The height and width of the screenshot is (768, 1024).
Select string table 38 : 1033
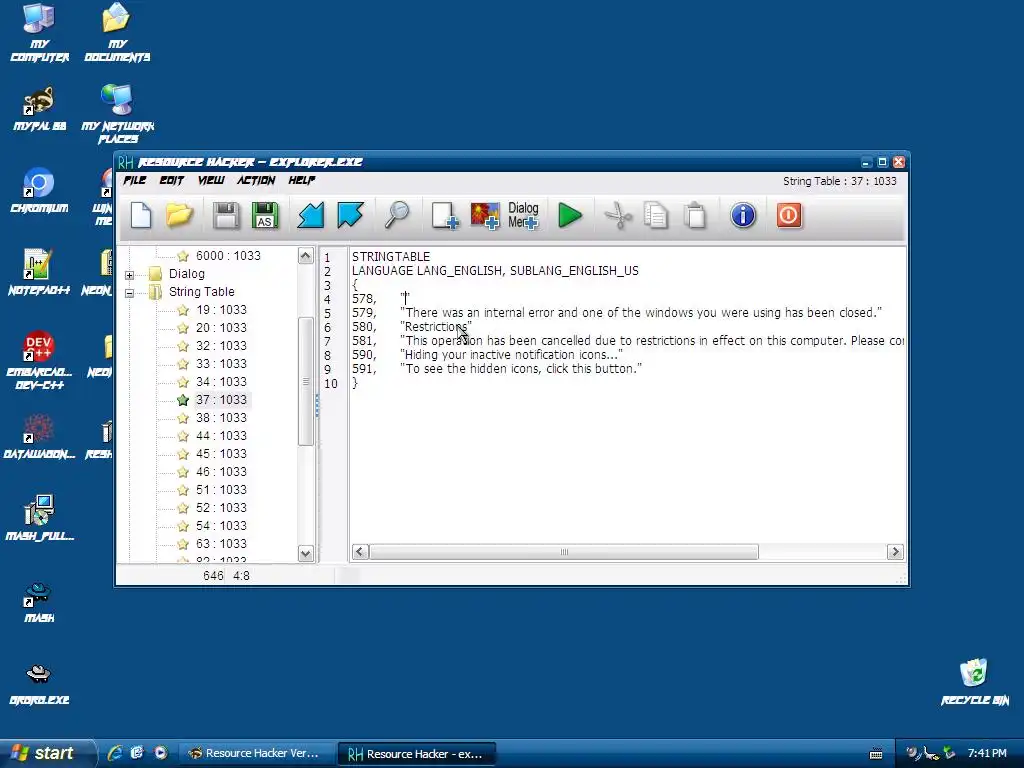tap(221, 418)
